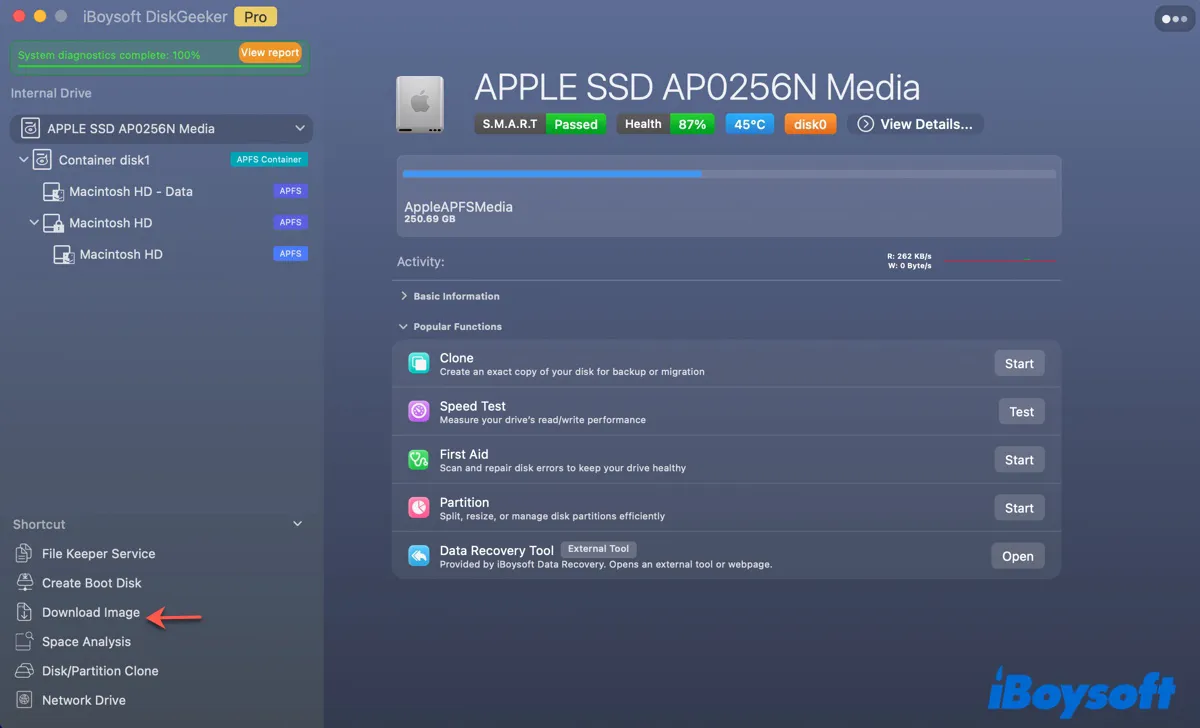Collapse the APPLE SSD AP0256N Media drive chevron
This screenshot has height=728, width=1200.
pyautogui.click(x=299, y=128)
